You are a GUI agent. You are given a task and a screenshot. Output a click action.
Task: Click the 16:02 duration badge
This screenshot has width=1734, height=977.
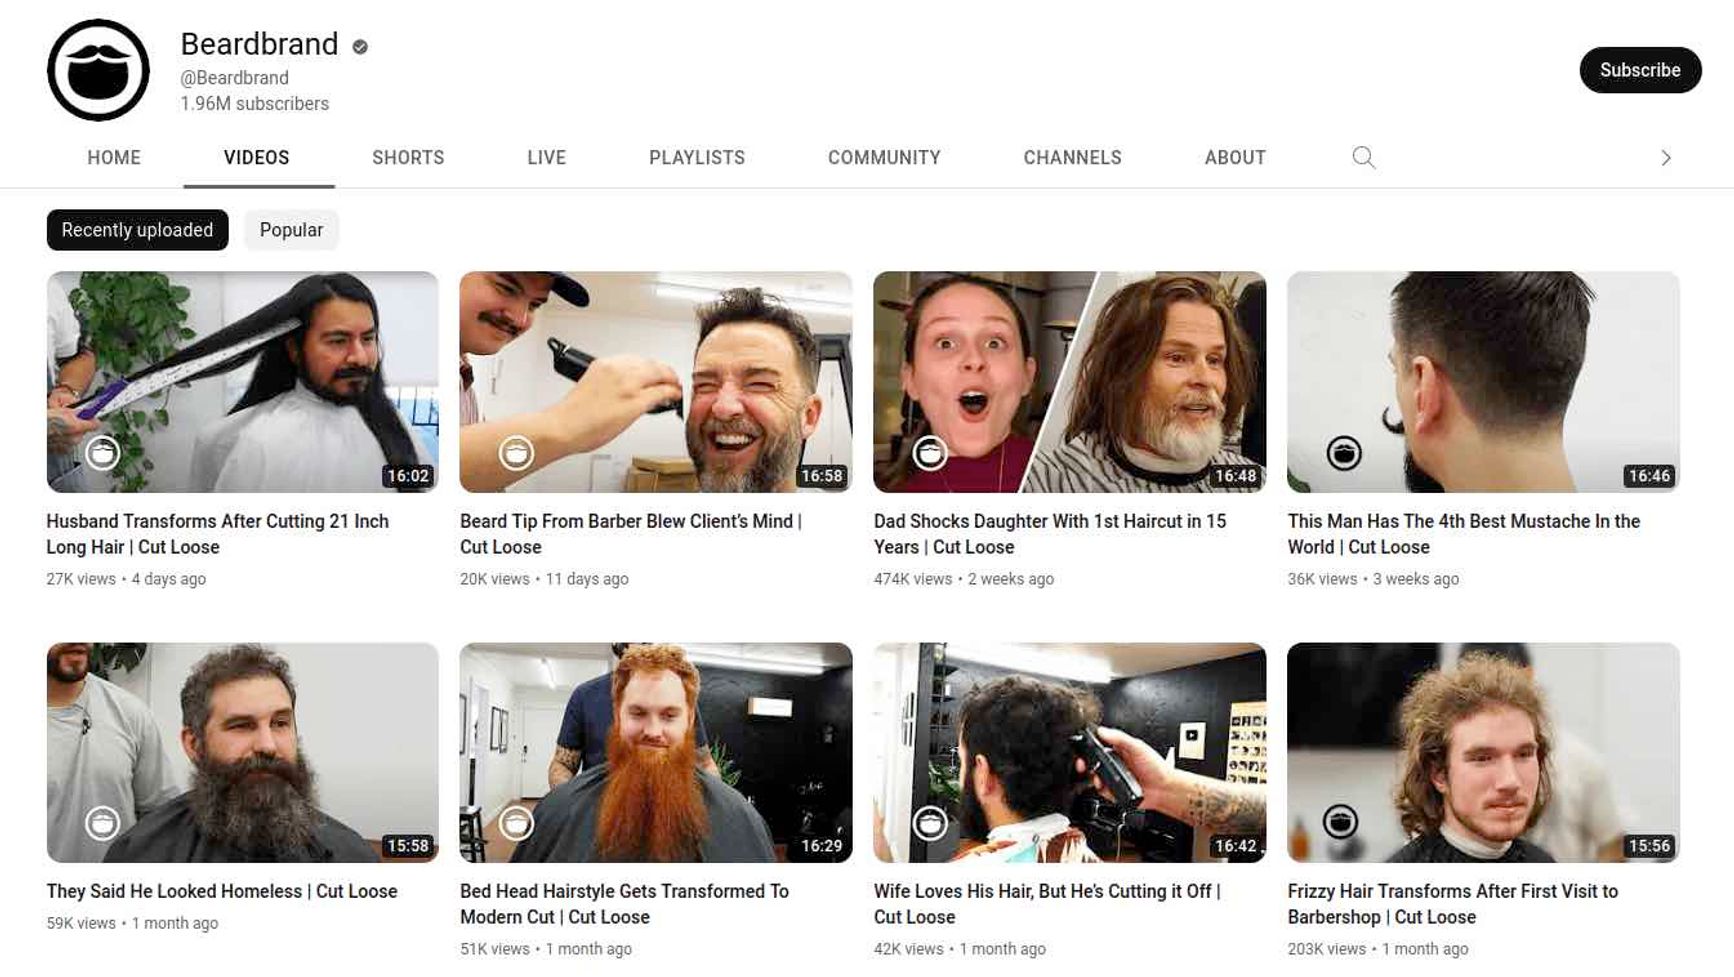pos(408,476)
